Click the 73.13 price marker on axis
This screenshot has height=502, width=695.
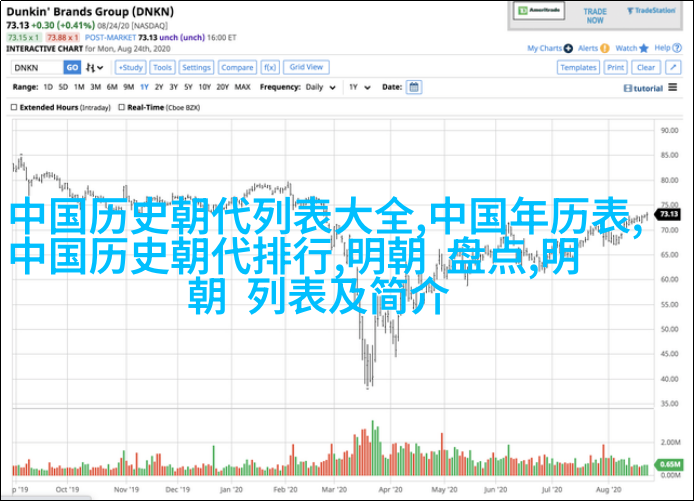668,214
